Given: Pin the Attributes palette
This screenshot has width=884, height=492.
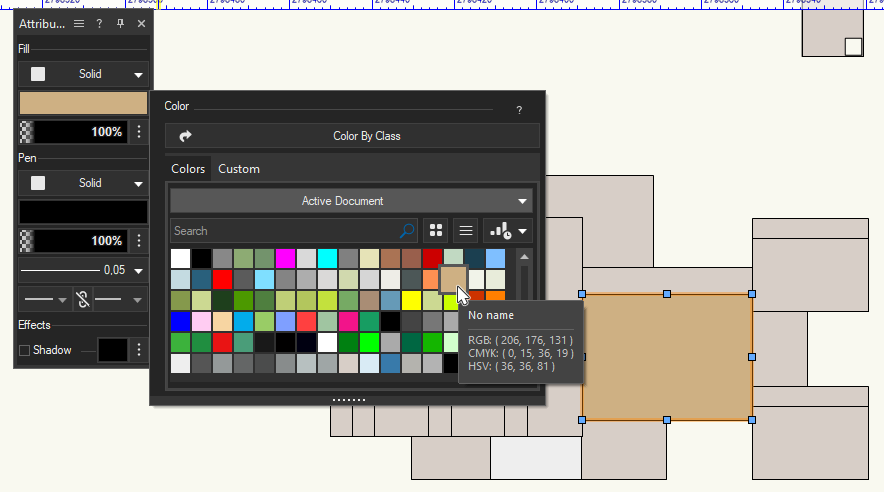Looking at the screenshot, I should tap(120, 23).
